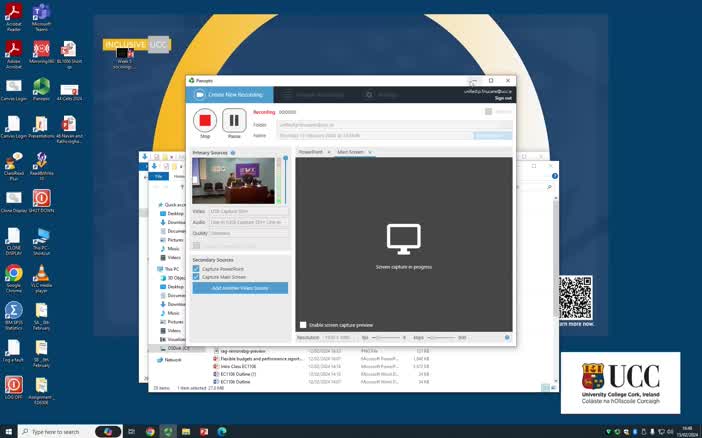Open Google Chrome desktop shortcut

point(13,273)
